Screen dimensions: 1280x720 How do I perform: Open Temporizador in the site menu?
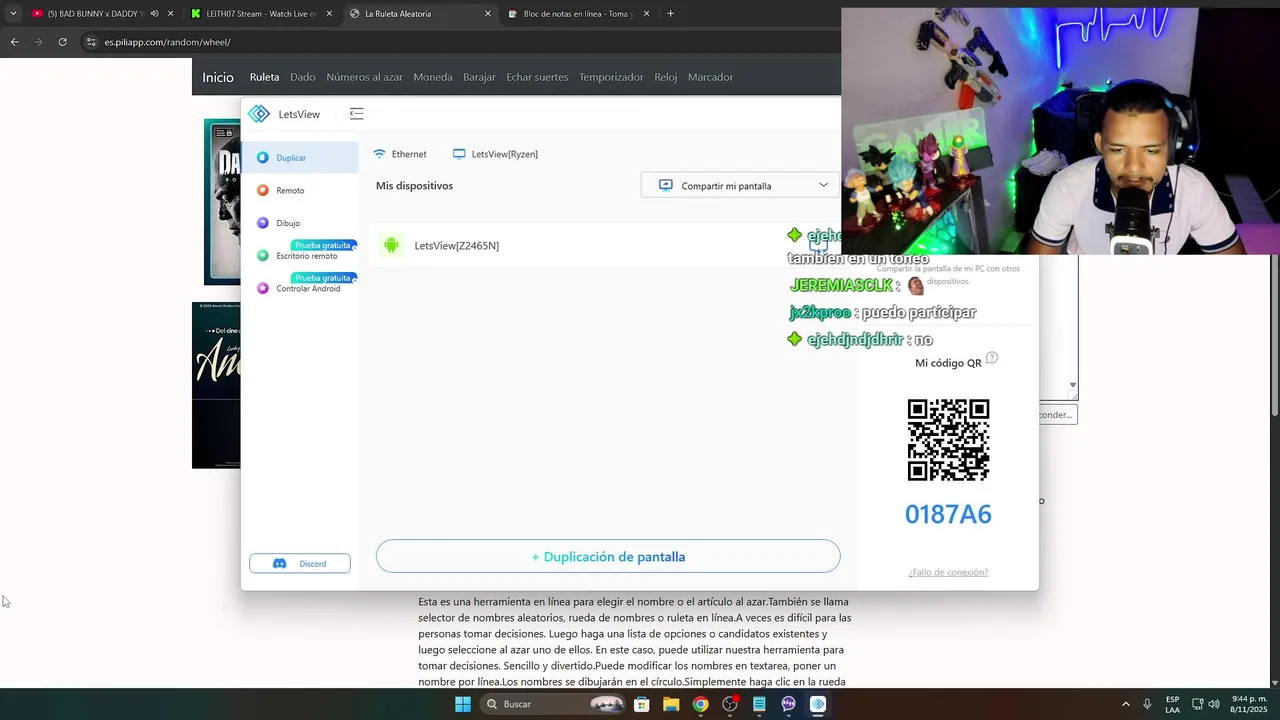click(611, 77)
